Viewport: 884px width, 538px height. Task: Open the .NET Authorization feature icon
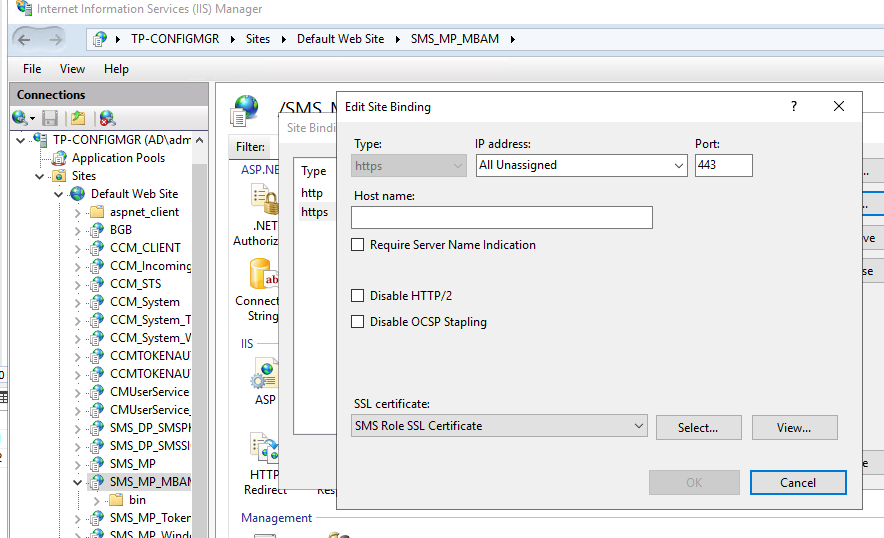click(x=263, y=199)
